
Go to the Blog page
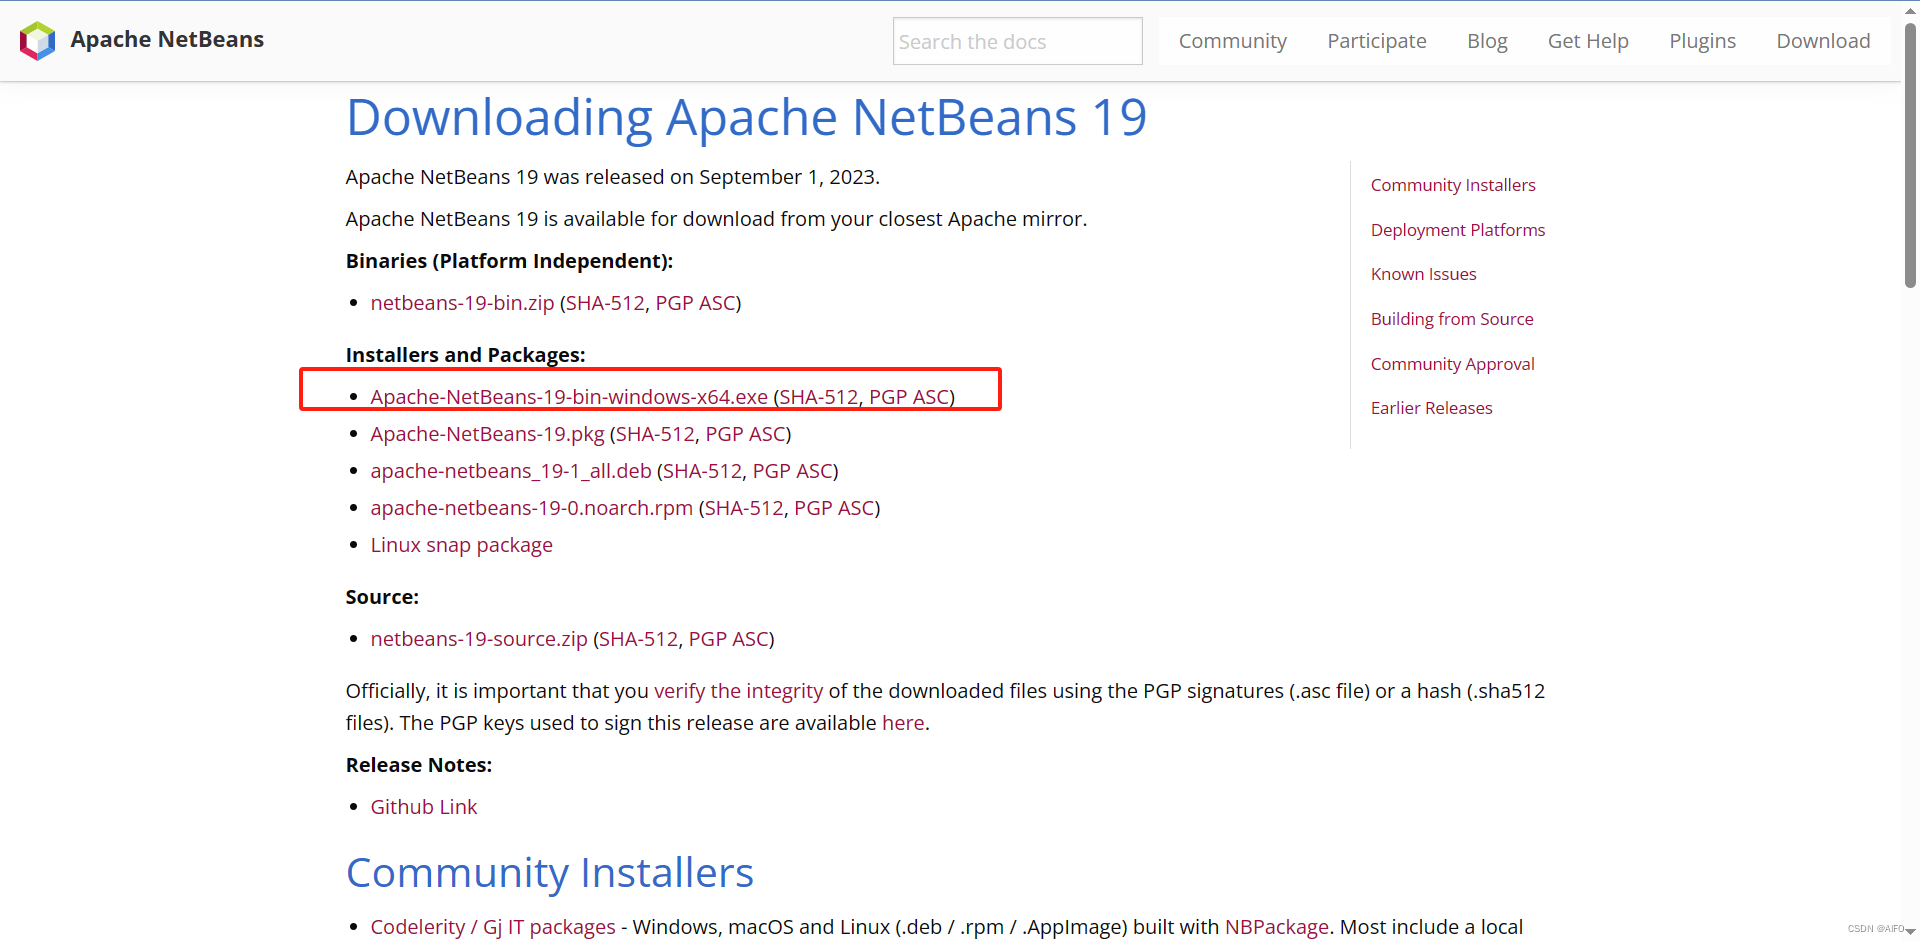1487,41
